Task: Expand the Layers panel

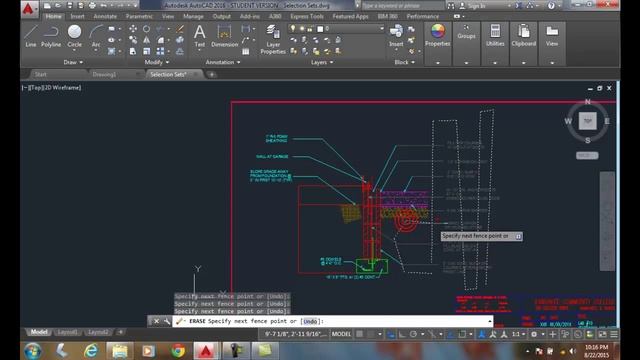Action: [x=322, y=62]
